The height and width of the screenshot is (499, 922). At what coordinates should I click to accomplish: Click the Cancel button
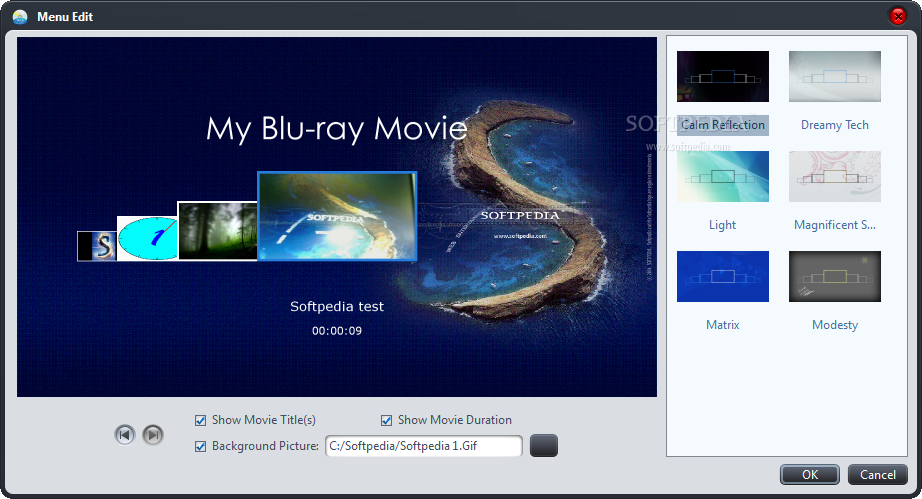pos(878,474)
